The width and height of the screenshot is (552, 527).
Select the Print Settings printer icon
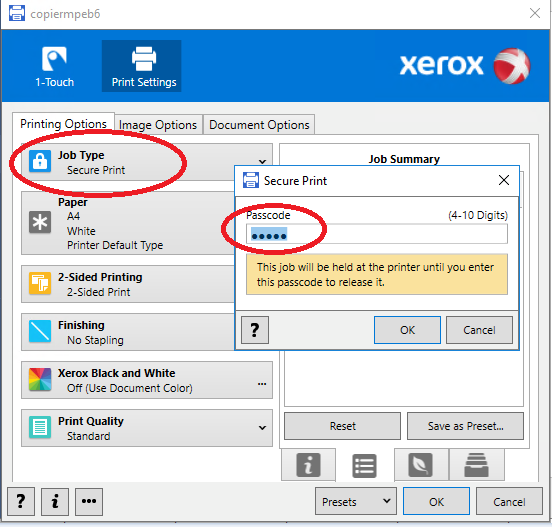tap(144, 59)
